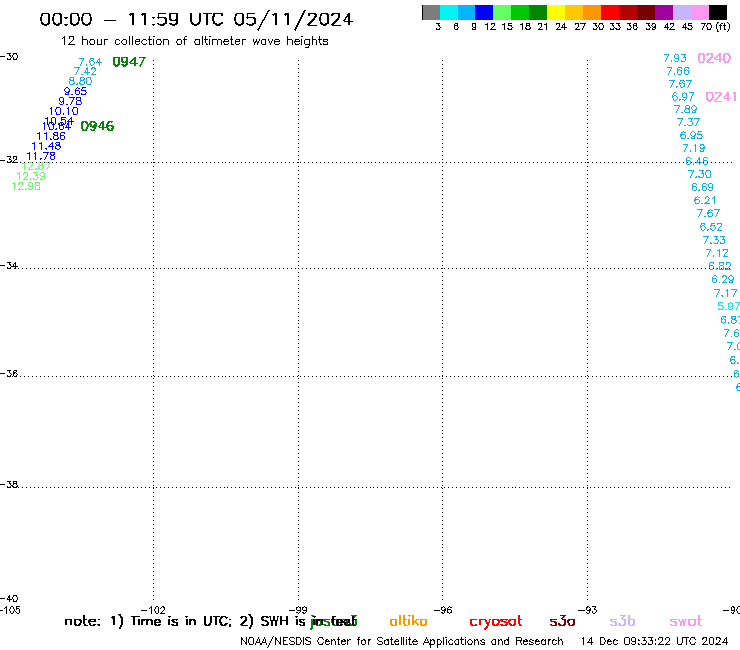740x650 pixels.
Task: Click the wave height value '11.78'
Action: coord(41,156)
